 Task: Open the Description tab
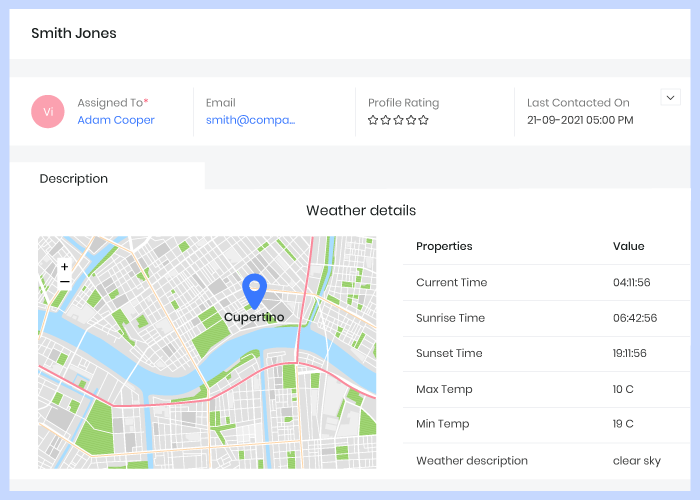74,178
